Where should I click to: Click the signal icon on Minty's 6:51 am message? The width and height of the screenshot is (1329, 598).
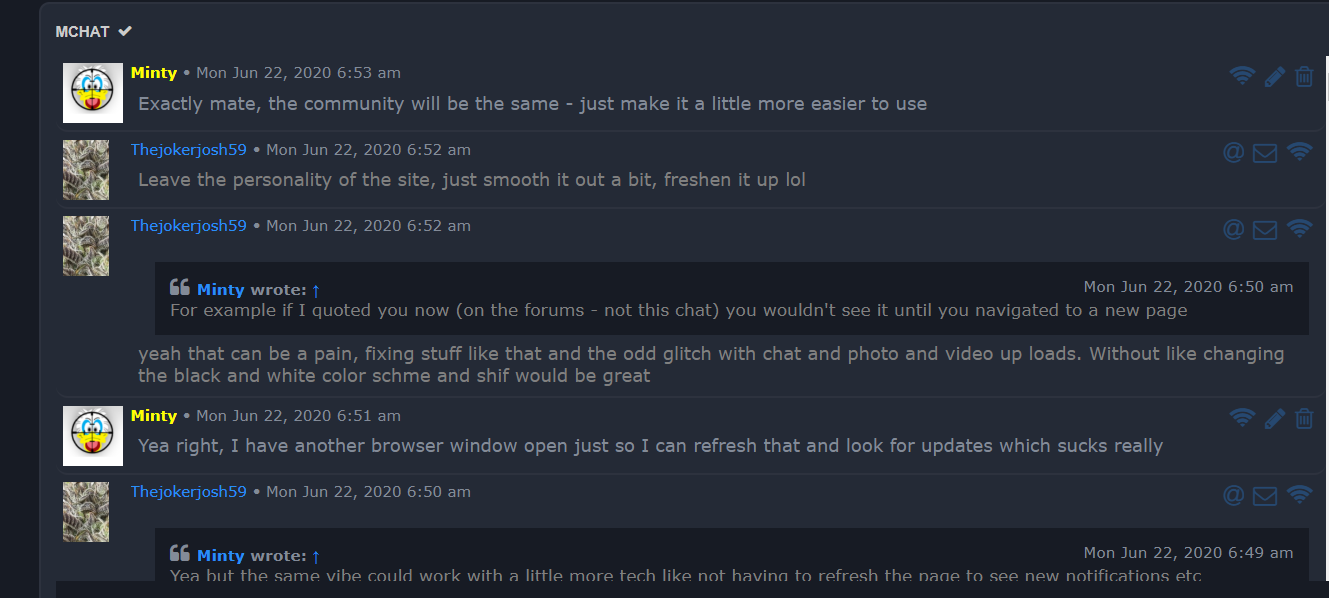pyautogui.click(x=1242, y=418)
